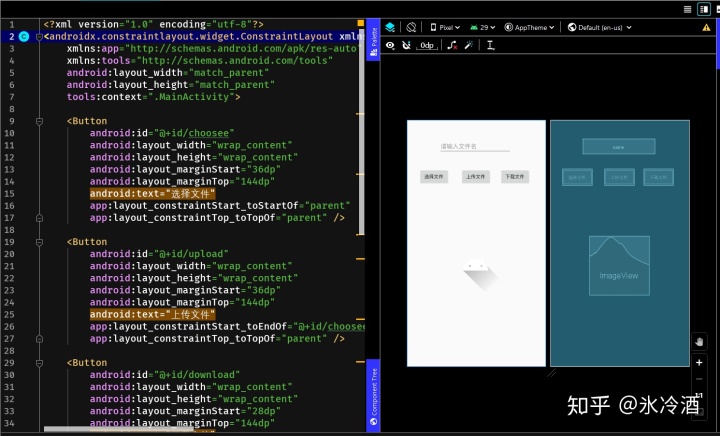The image size is (720, 436).
Task: Select the Android placeholder image in design preview
Action: (x=480, y=274)
